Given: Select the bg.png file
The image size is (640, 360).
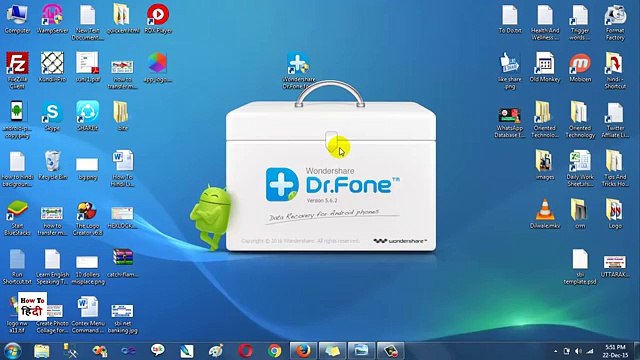Looking at the screenshot, I should [x=87, y=168].
